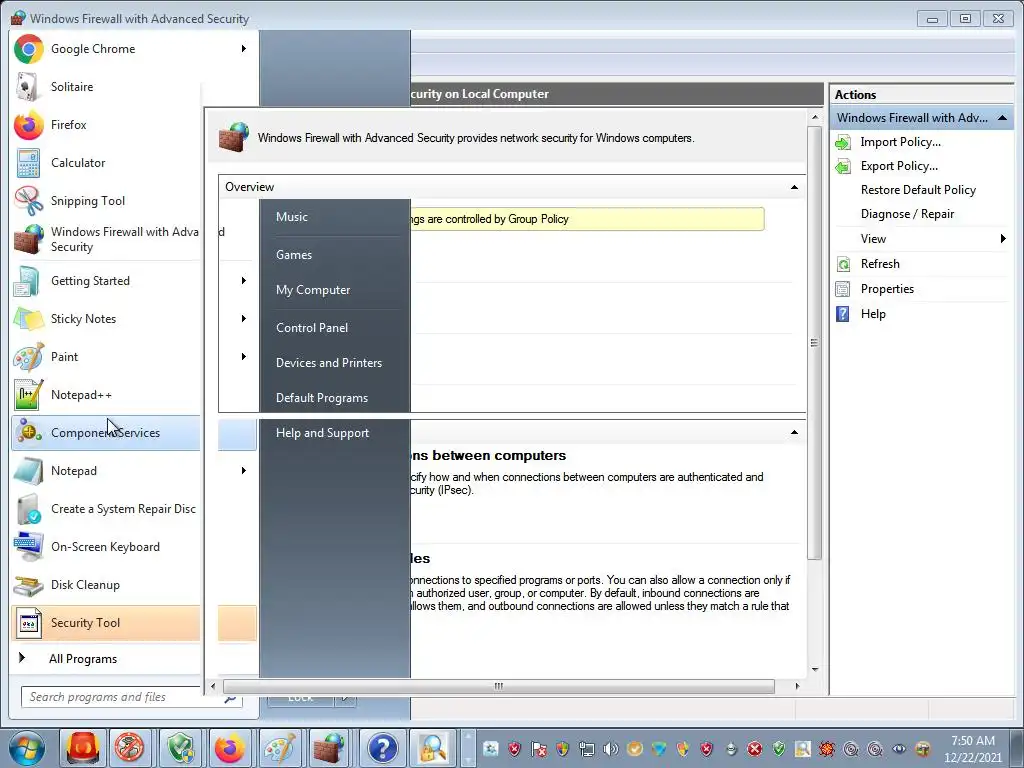Expand the Sticky Notes jump list arrow
Image resolution: width=1024 pixels, height=768 pixels.
244,319
